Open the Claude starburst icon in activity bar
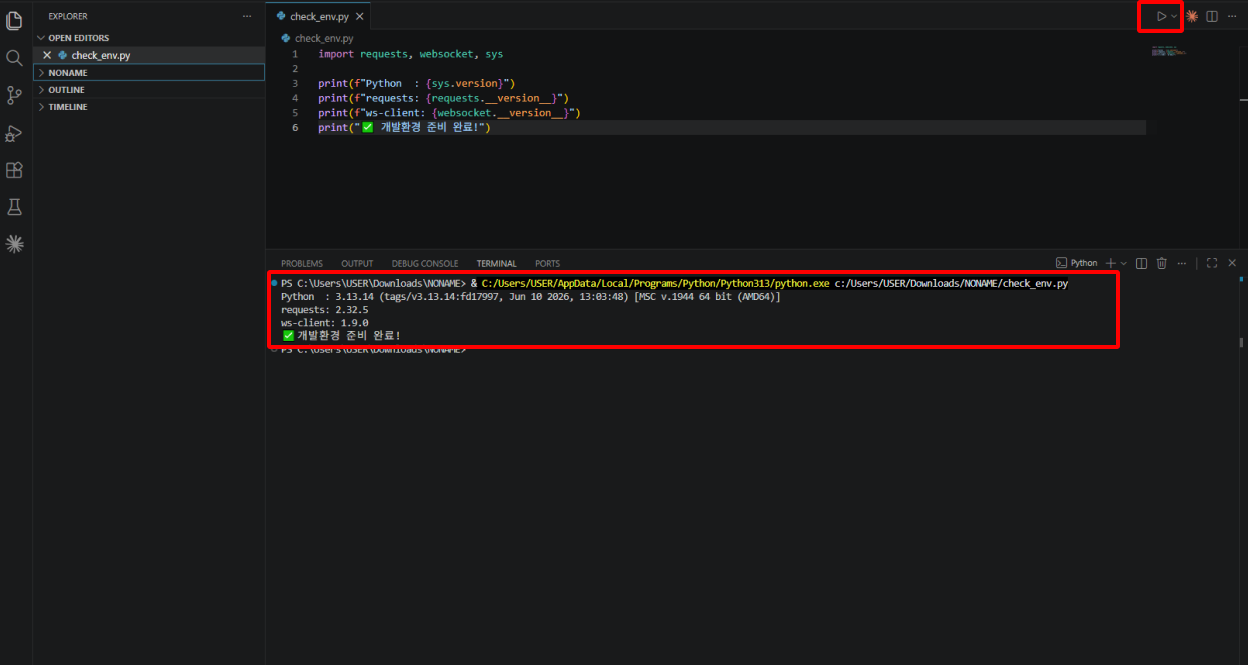Screen dimensions: 1248x665 point(14,243)
